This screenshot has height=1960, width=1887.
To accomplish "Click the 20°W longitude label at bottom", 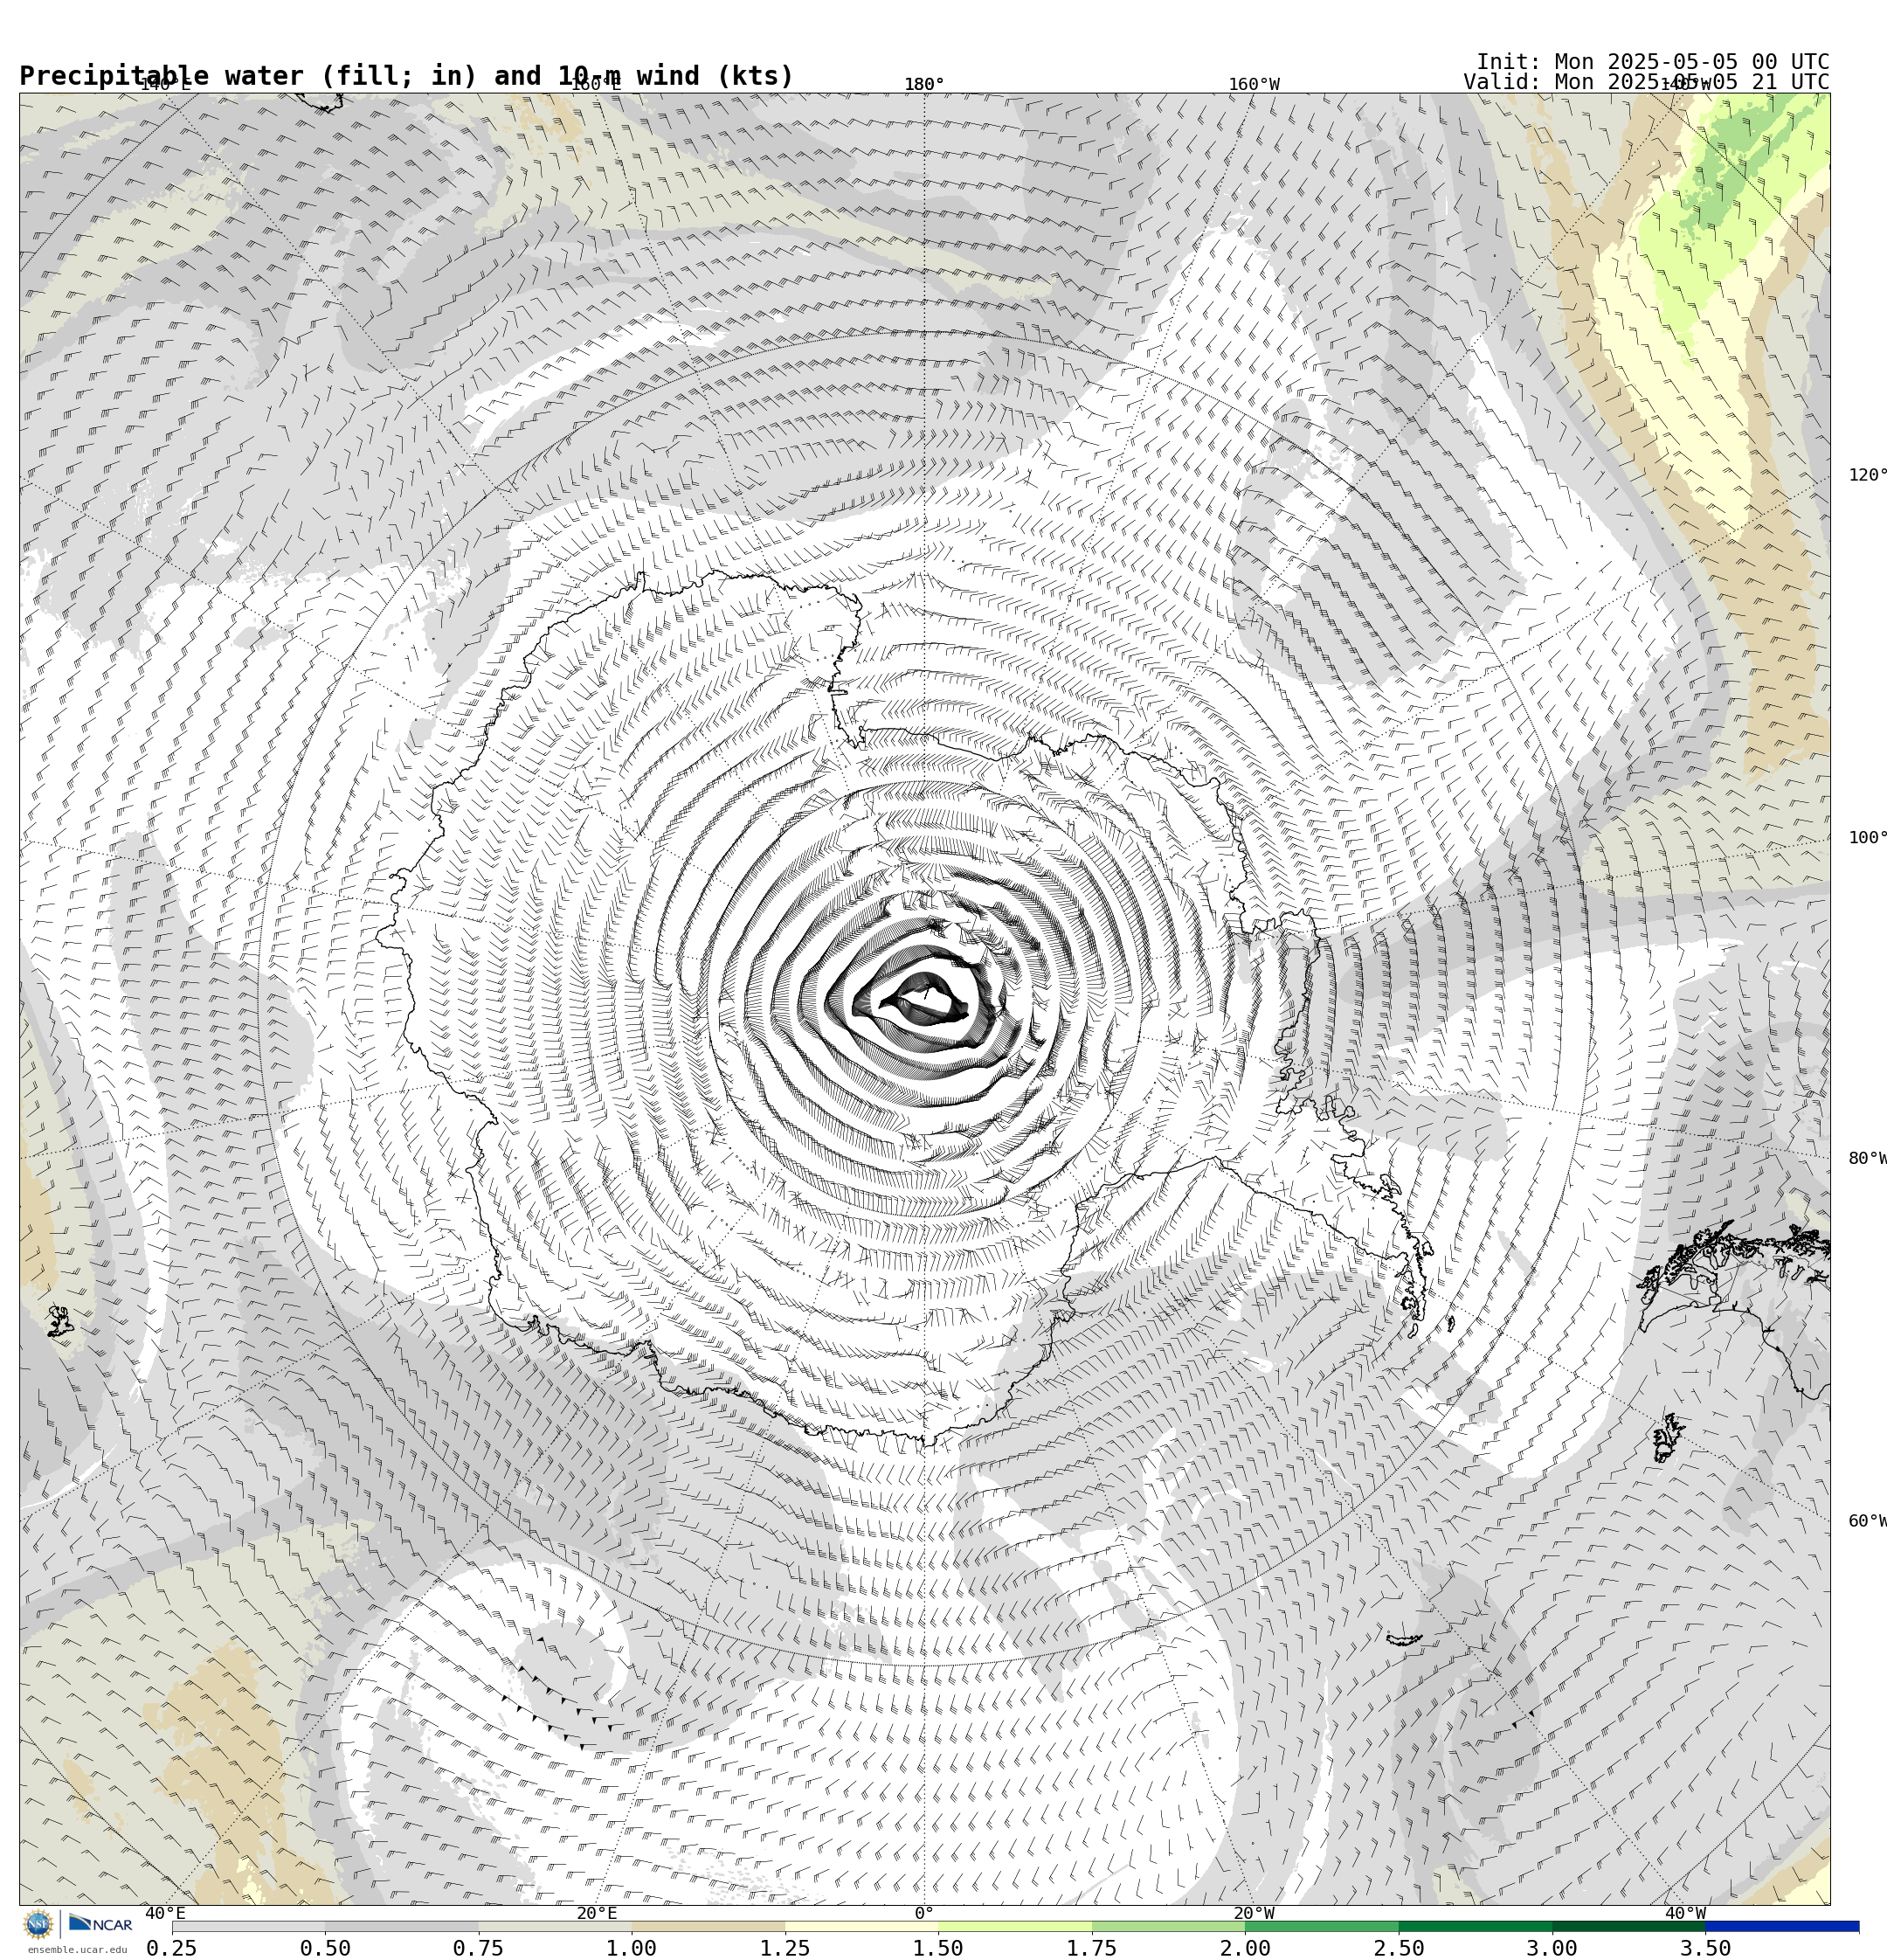I will (1254, 1913).
